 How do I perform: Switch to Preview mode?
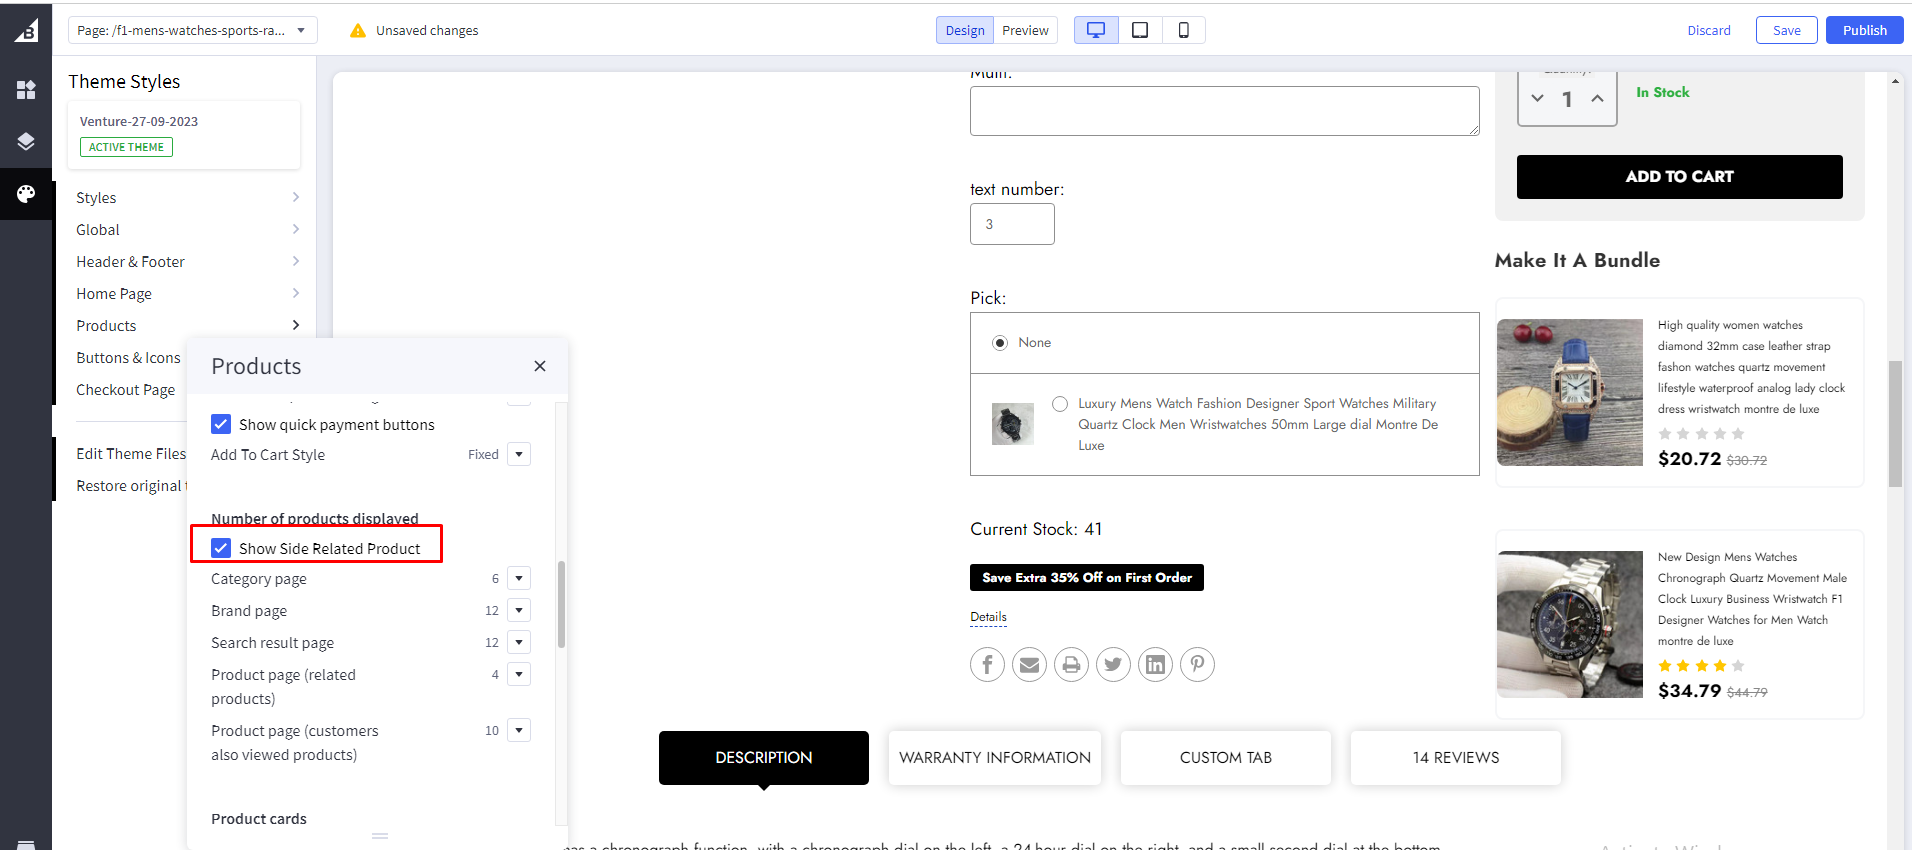tap(1026, 30)
